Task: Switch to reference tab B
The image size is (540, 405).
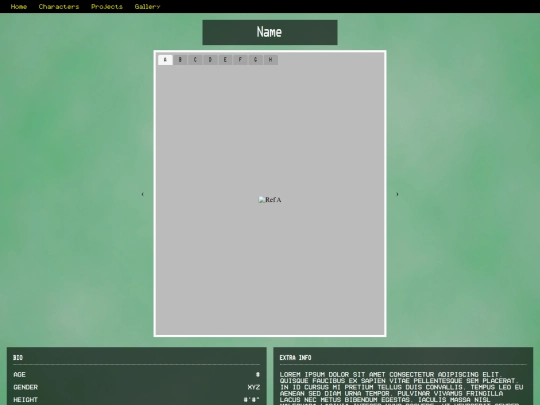Action: point(180,60)
